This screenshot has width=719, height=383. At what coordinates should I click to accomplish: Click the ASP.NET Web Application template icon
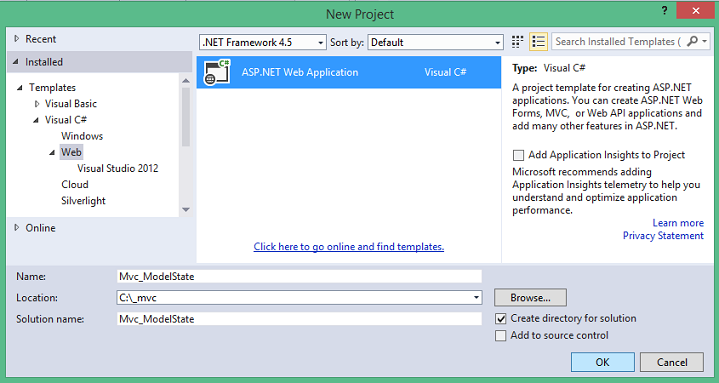[217, 72]
